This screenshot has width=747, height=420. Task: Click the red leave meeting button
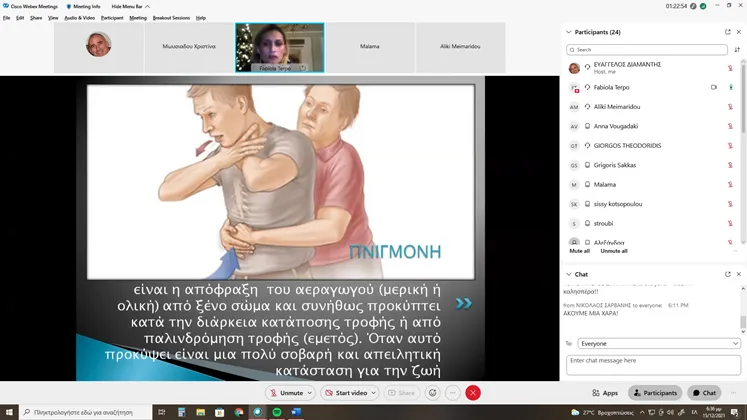click(x=473, y=393)
